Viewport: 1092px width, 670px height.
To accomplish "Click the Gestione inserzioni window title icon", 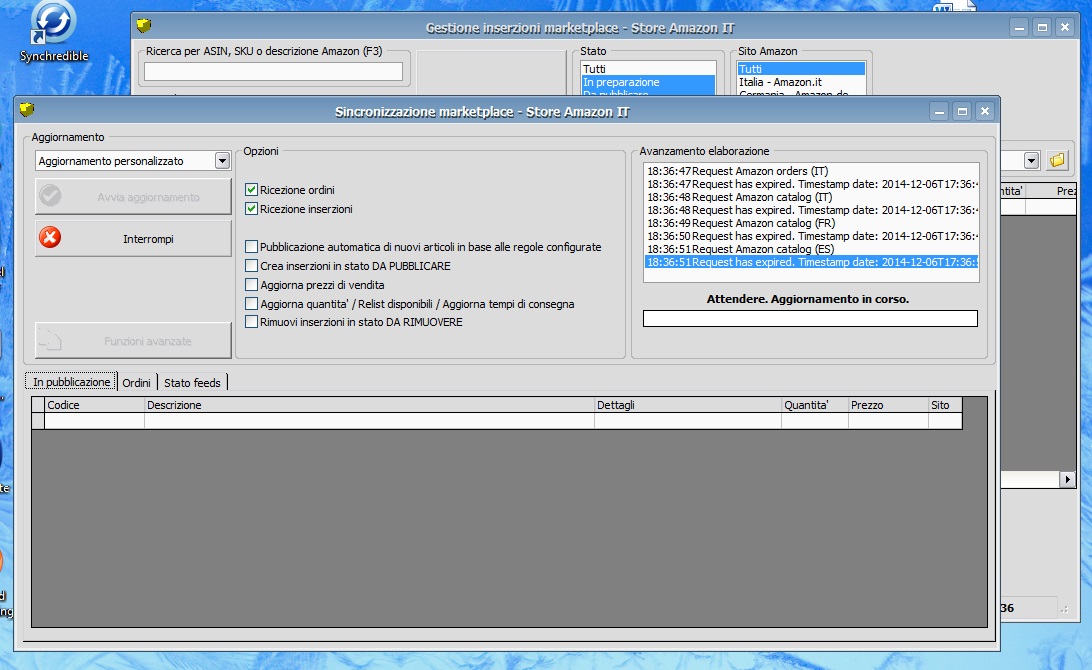I will point(144,26).
